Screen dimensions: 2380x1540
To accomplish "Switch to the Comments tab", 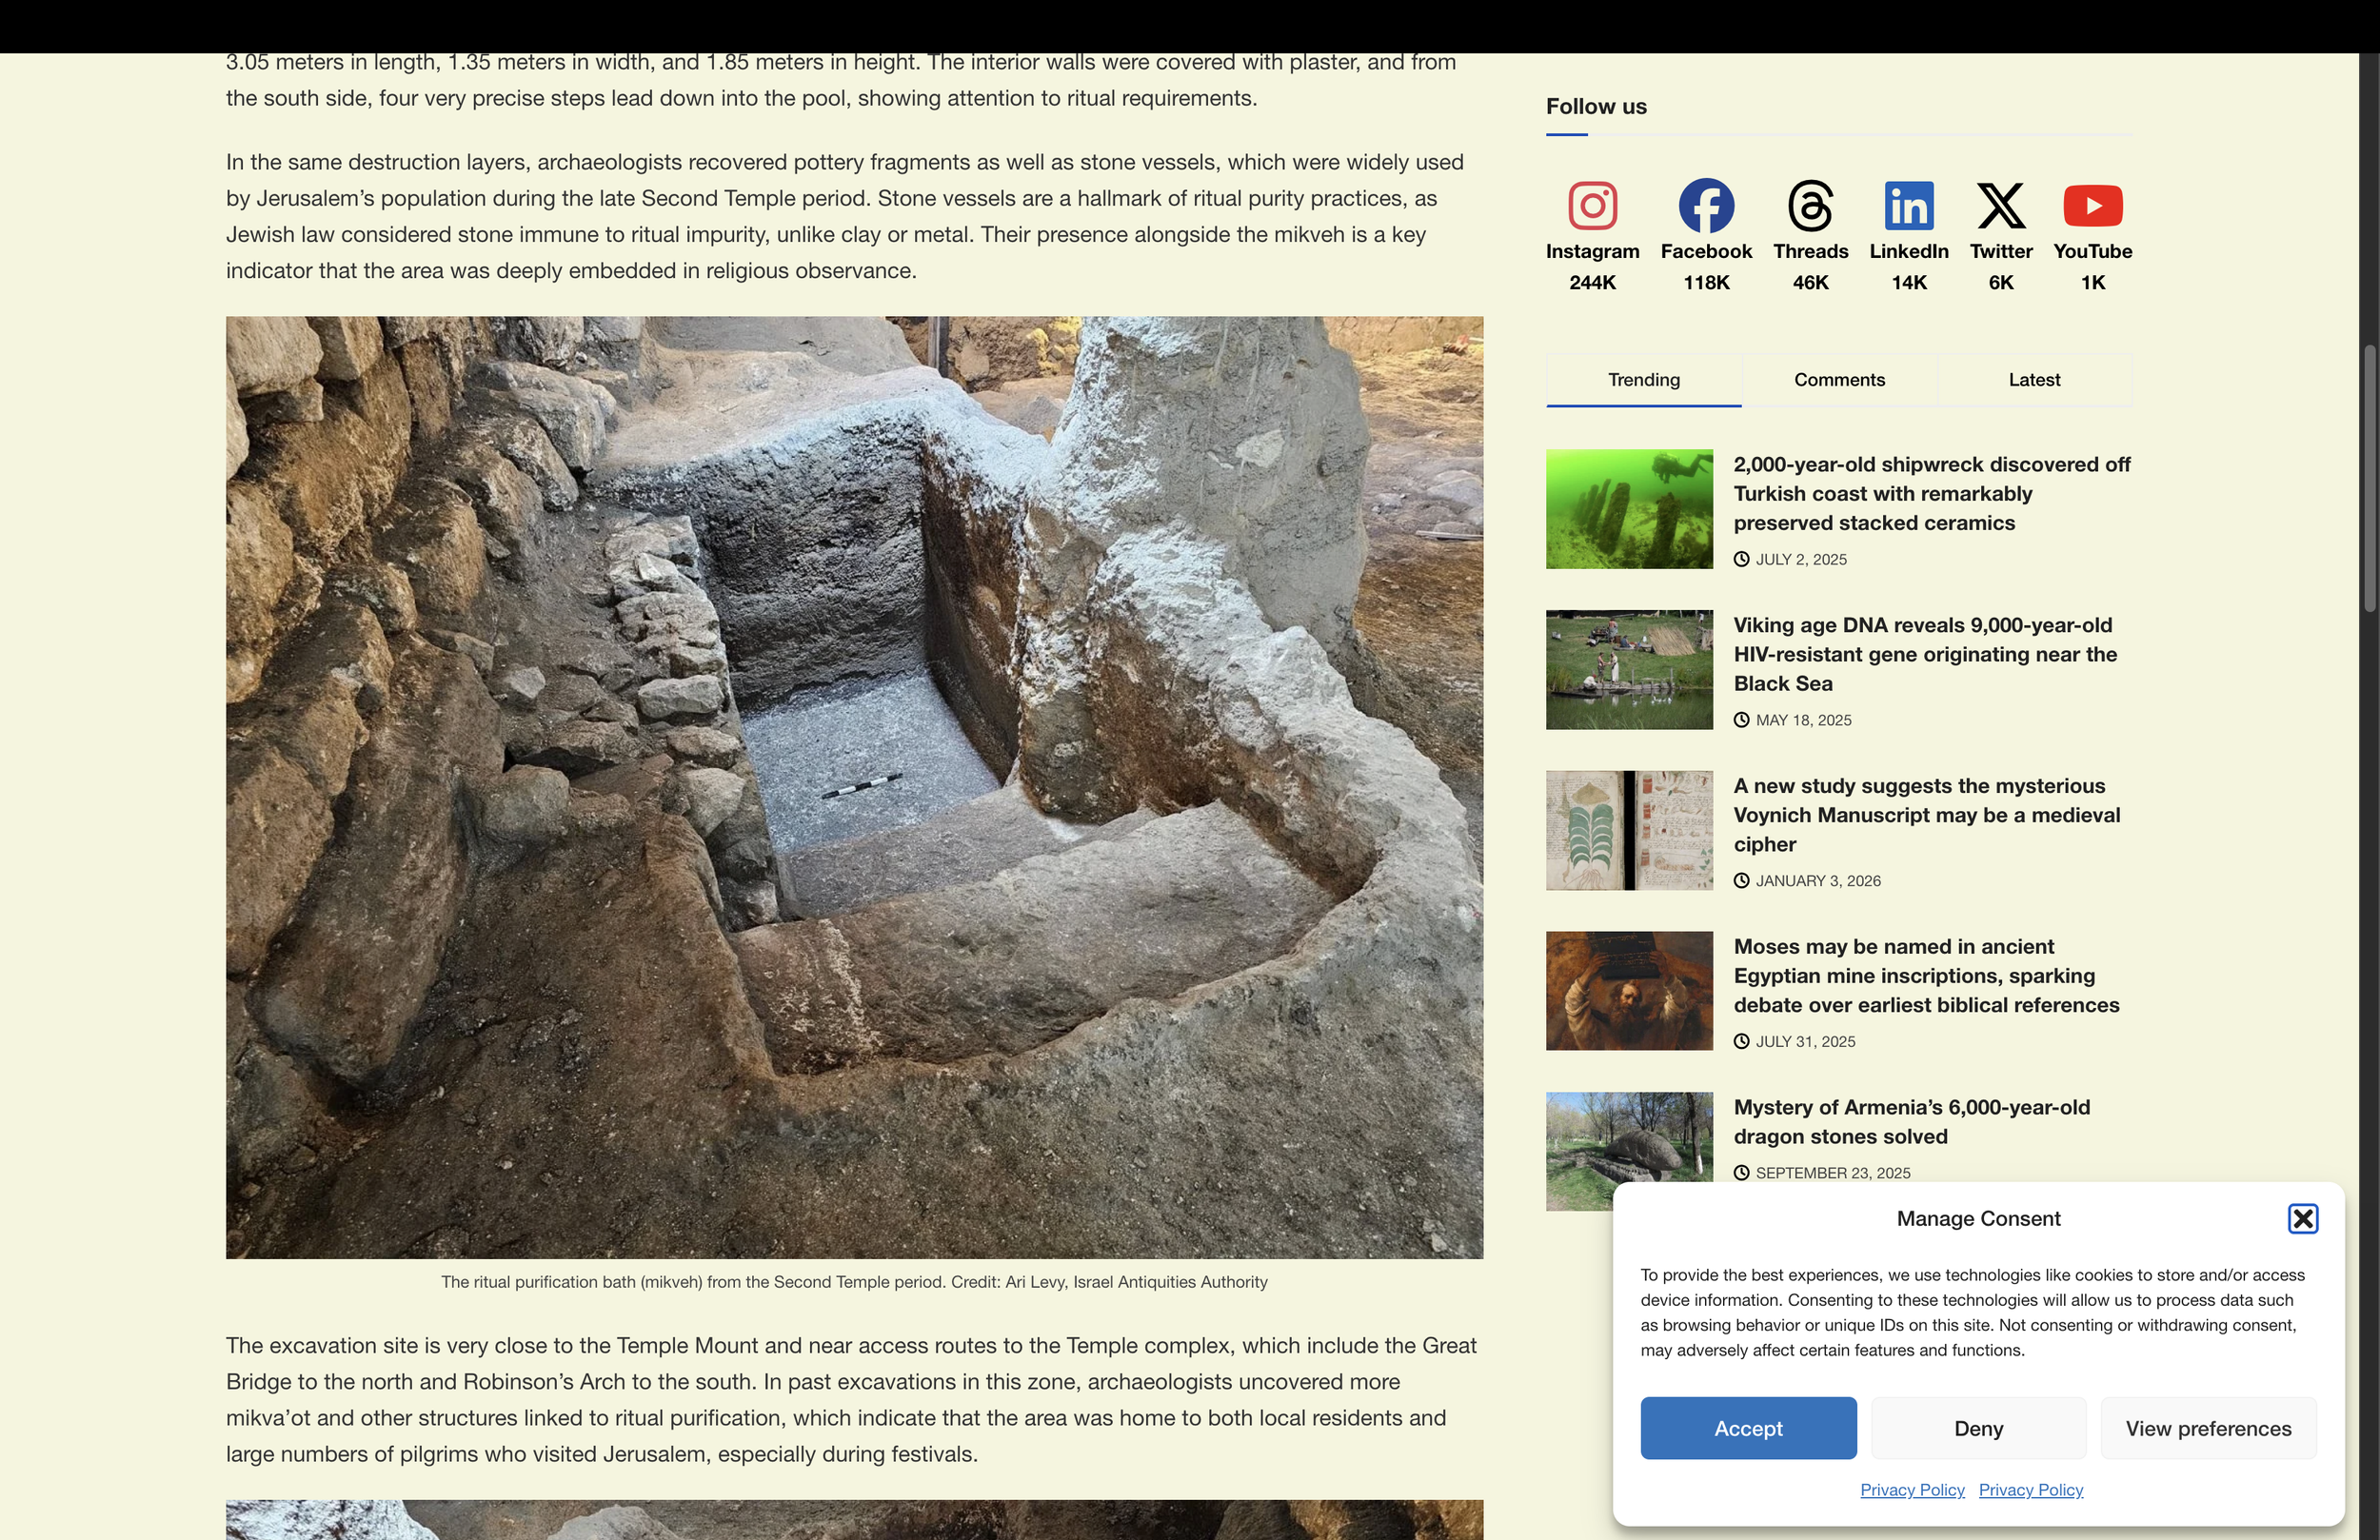I will coord(1838,380).
